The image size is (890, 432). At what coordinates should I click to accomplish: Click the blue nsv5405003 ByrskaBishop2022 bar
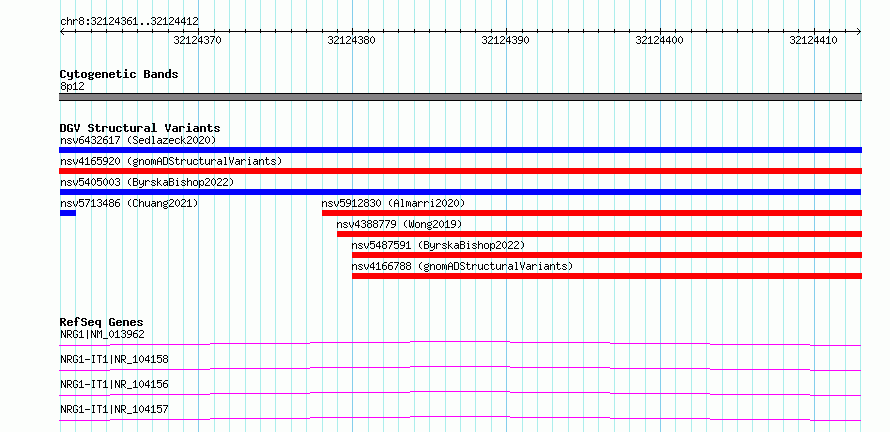460,192
